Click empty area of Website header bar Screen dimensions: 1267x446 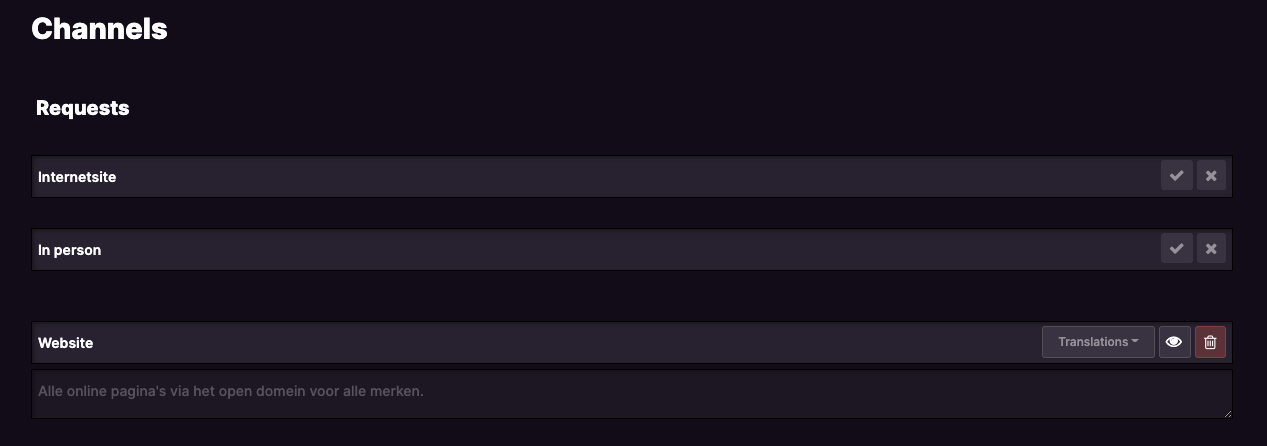(x=560, y=343)
